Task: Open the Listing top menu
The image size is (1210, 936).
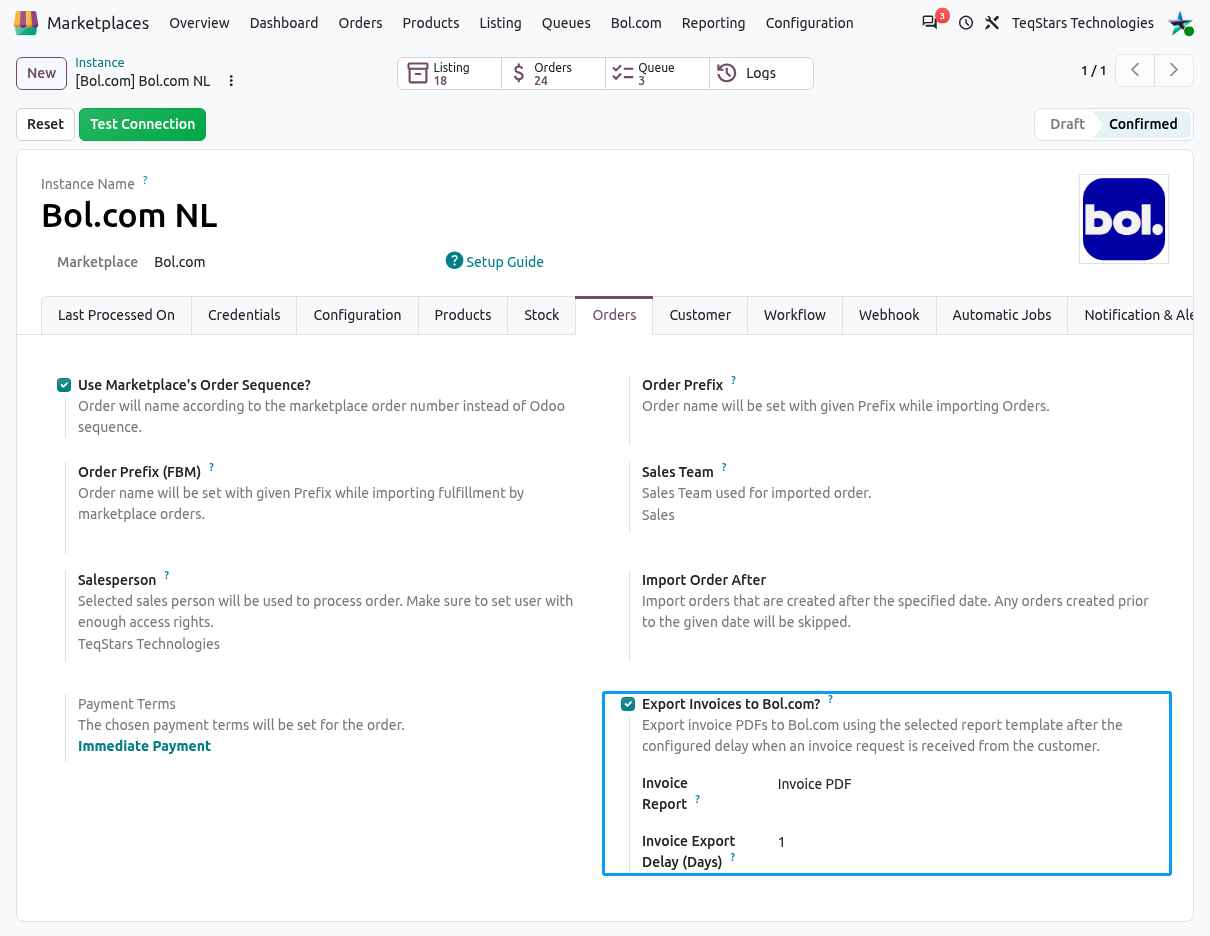Action: click(500, 22)
